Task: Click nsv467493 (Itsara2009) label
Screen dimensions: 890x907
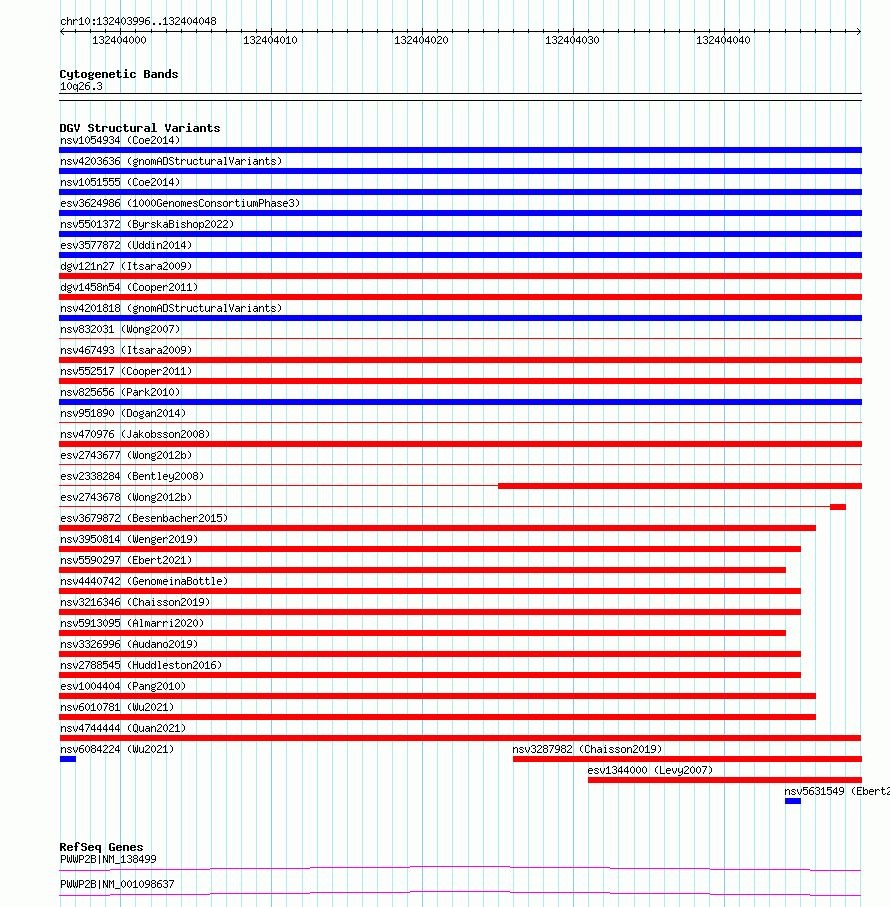Action: (x=125, y=351)
